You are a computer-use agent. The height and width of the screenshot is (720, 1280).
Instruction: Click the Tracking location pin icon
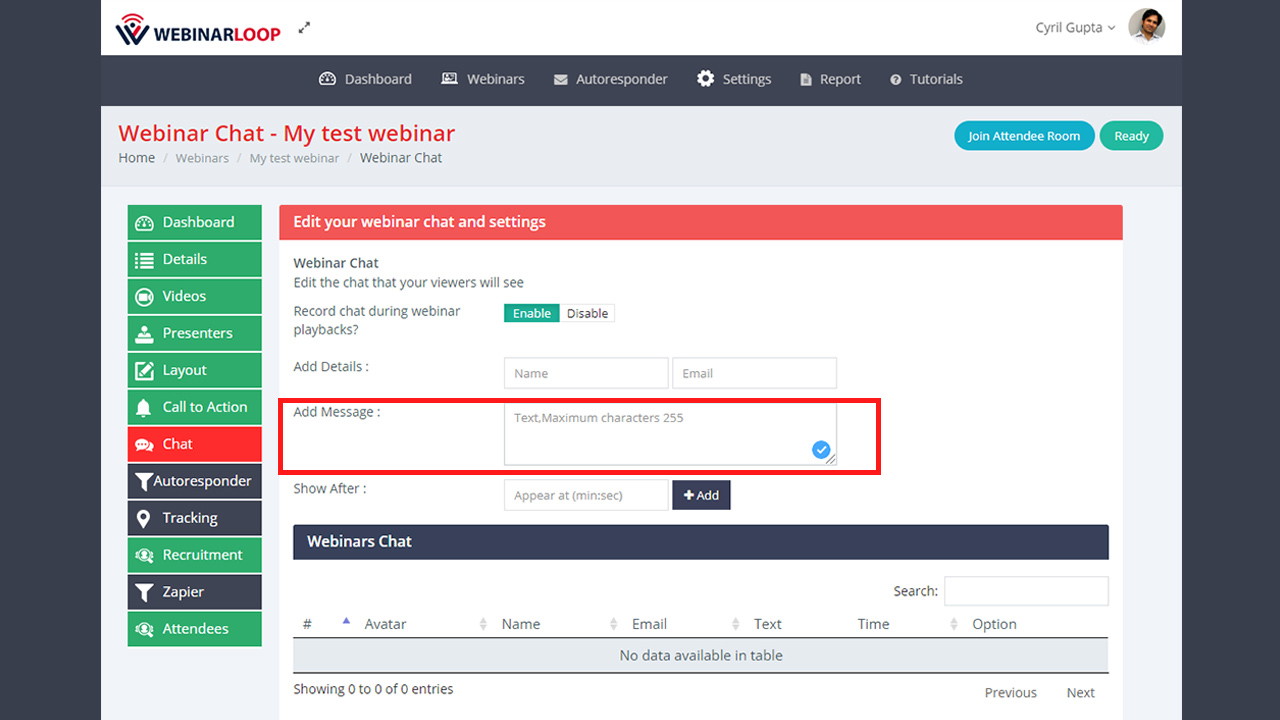pyautogui.click(x=144, y=518)
